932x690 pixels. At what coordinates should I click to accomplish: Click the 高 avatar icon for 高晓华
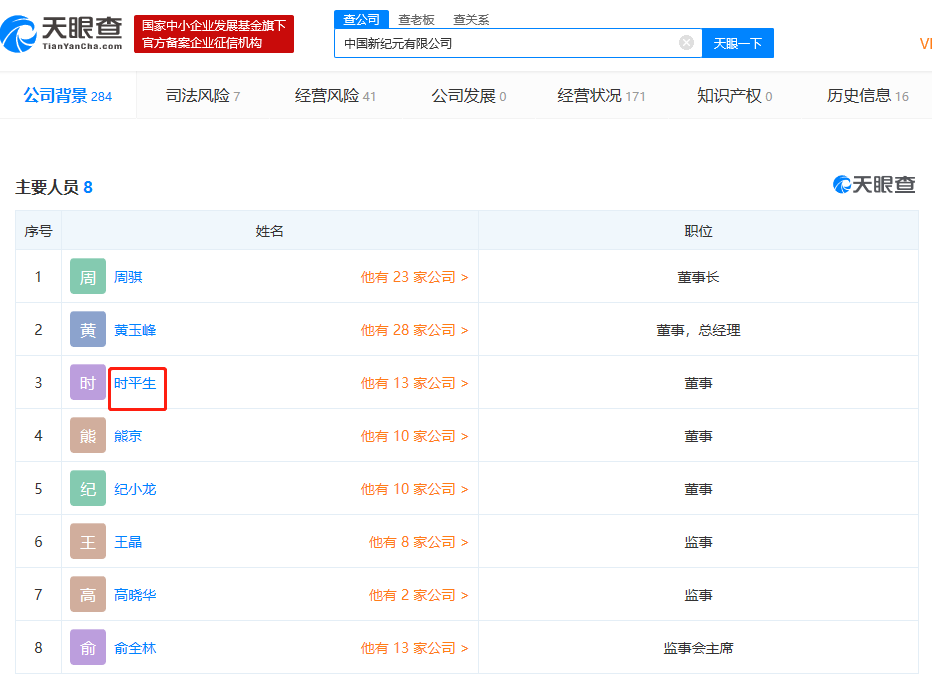[x=88, y=594]
